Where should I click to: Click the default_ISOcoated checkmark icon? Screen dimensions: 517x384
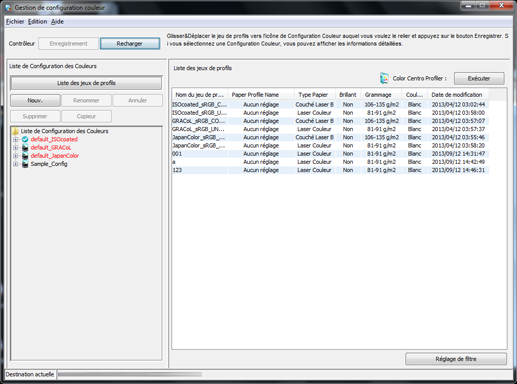pos(25,139)
